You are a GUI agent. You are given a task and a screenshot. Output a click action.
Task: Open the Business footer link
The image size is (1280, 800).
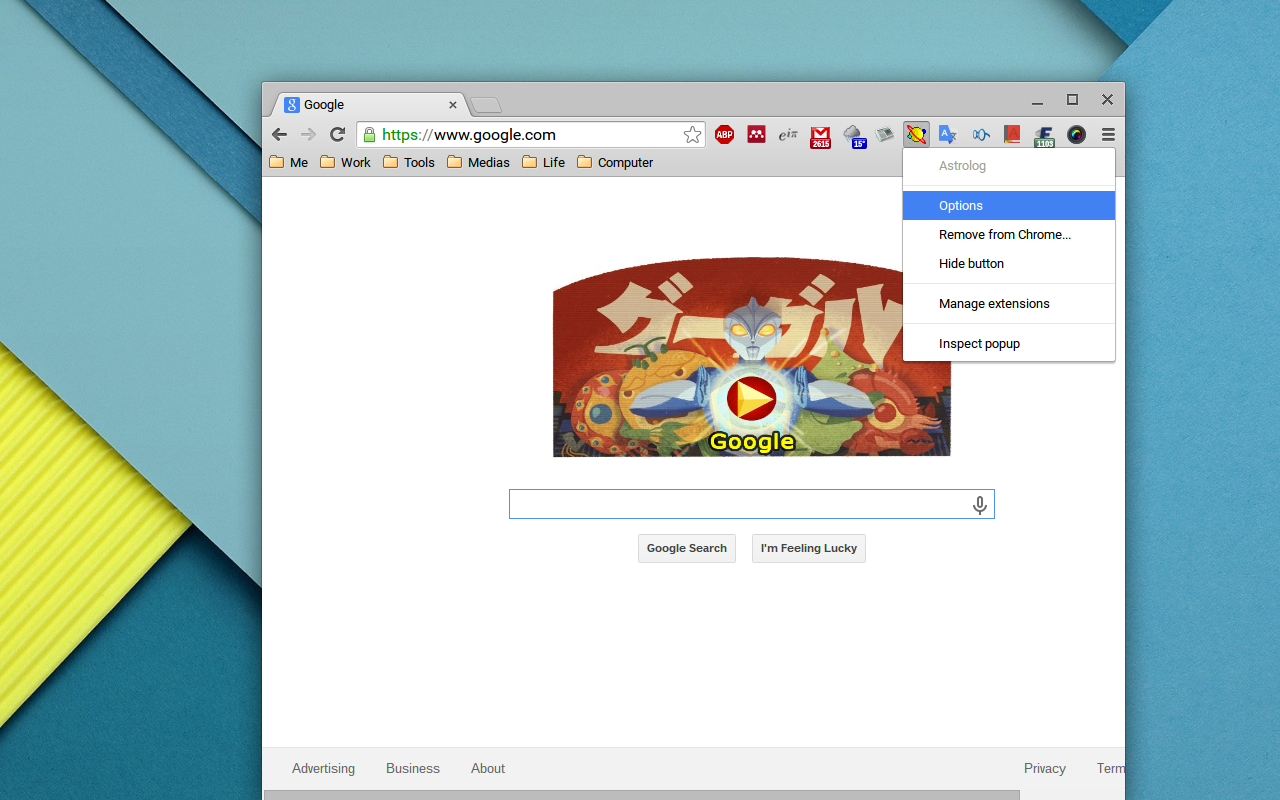(413, 768)
